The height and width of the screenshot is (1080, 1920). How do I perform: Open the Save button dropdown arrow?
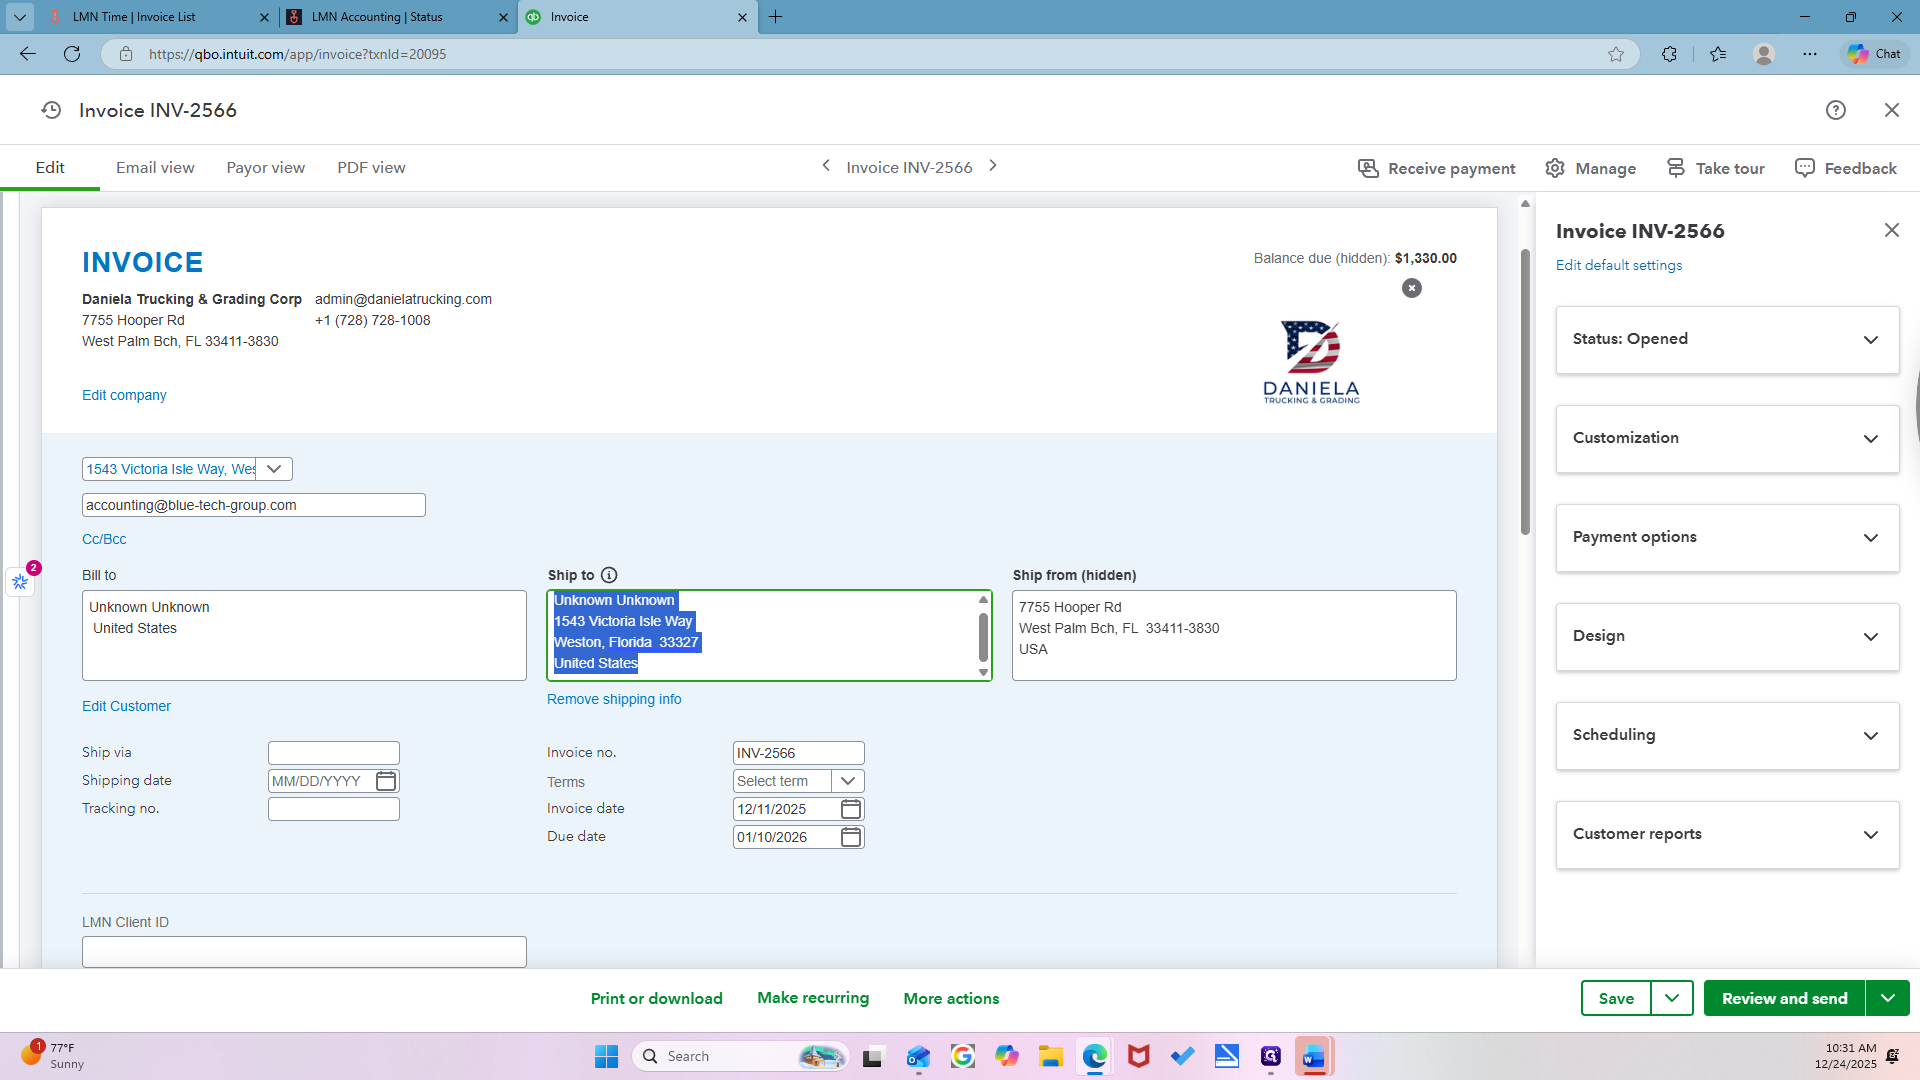click(x=1671, y=998)
